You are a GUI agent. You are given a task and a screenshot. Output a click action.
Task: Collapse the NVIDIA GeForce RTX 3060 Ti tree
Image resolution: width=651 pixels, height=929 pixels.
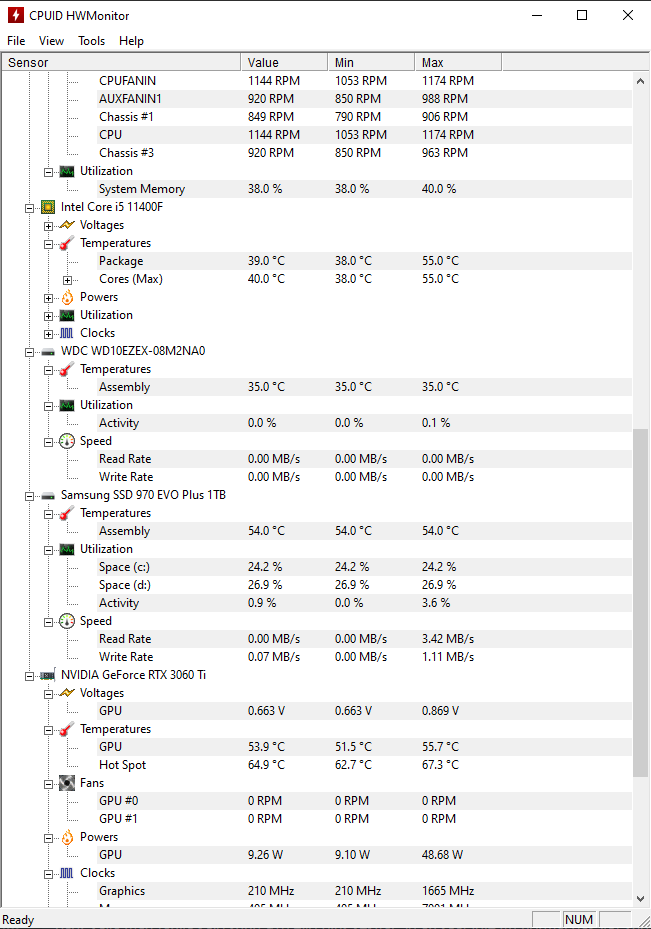point(29,675)
